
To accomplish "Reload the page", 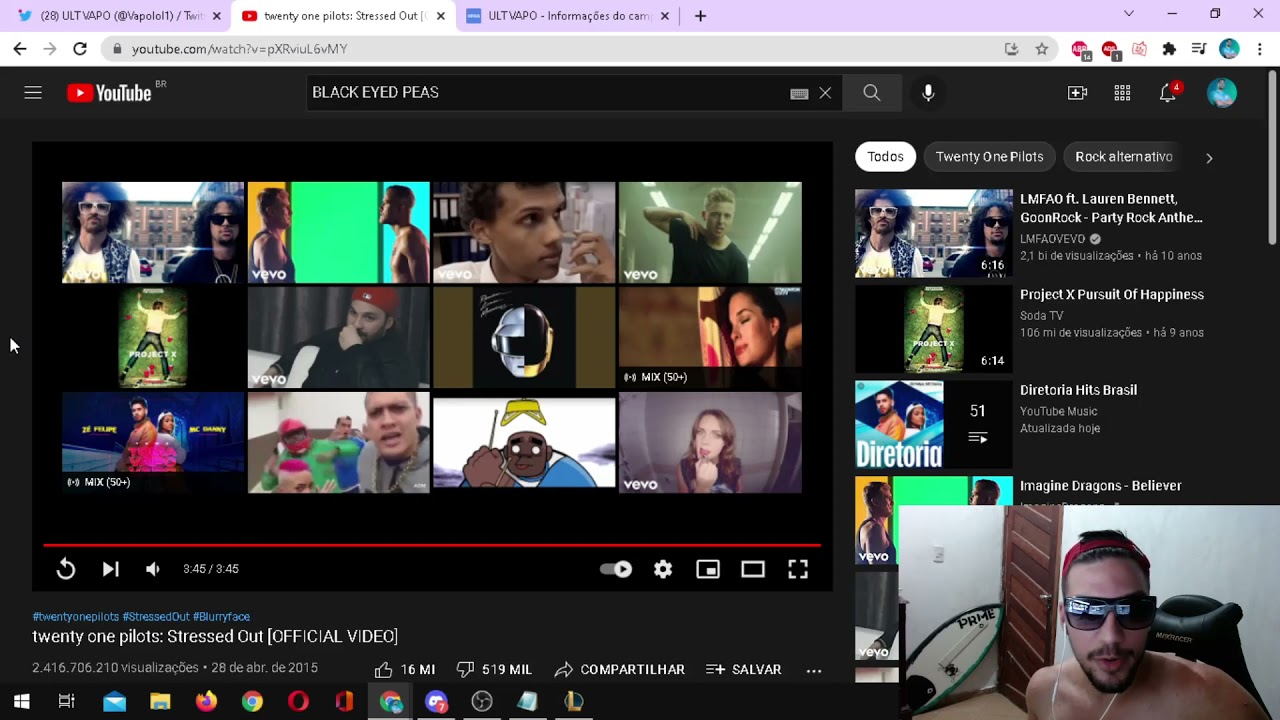I will (x=80, y=49).
